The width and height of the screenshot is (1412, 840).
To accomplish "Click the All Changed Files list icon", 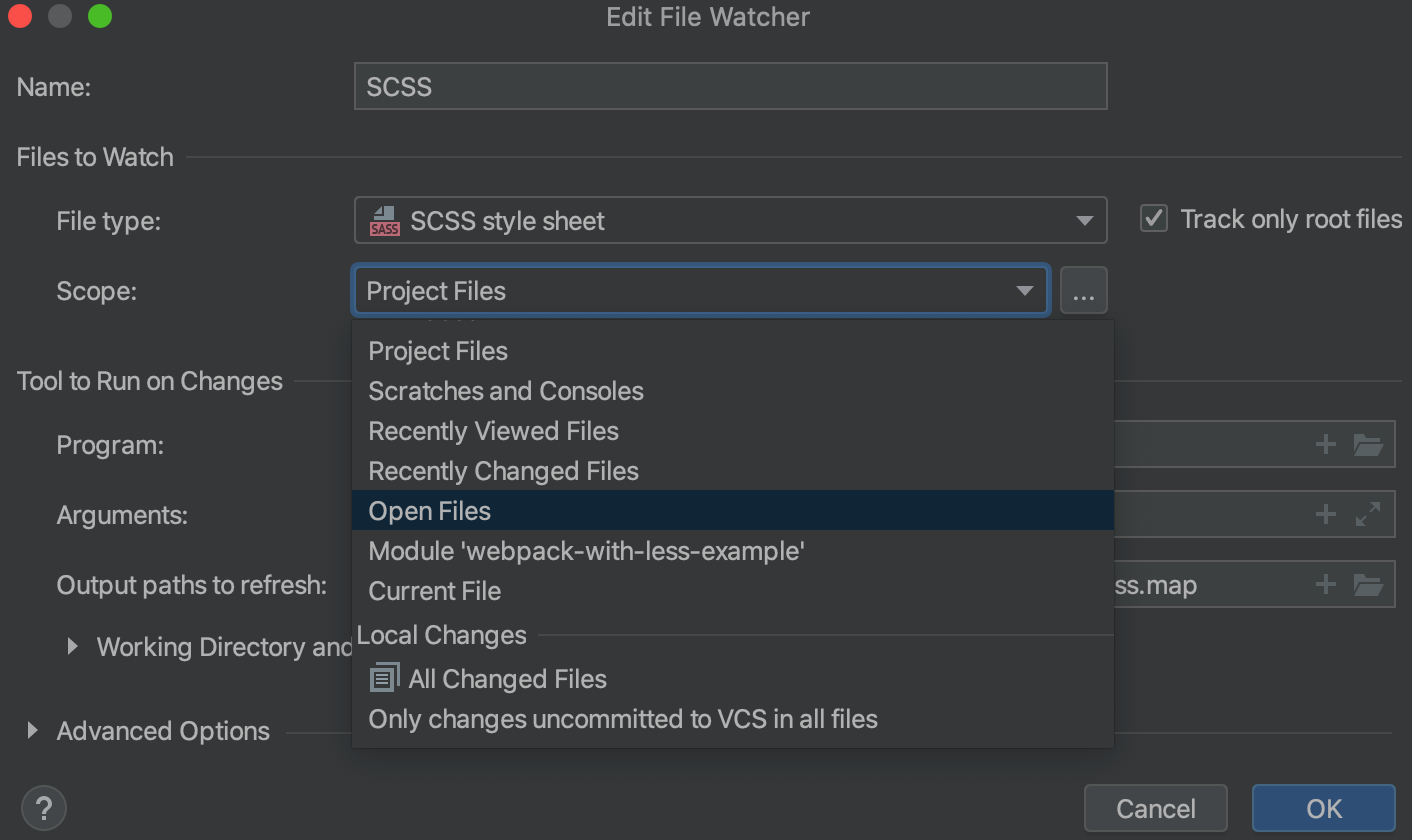I will 383,677.
